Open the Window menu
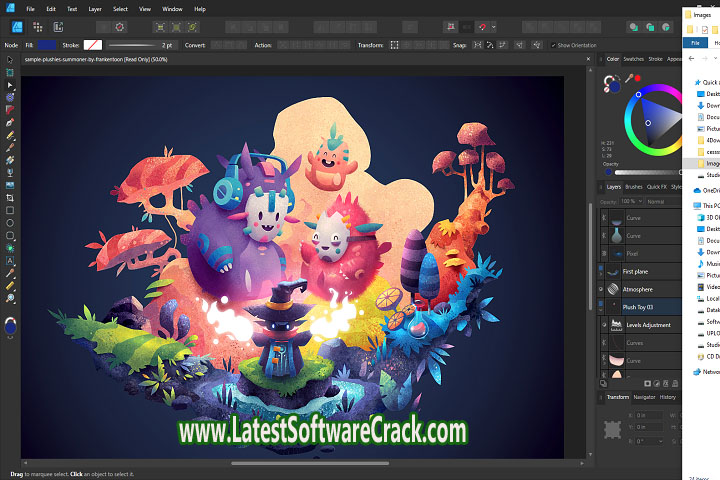 (172, 9)
